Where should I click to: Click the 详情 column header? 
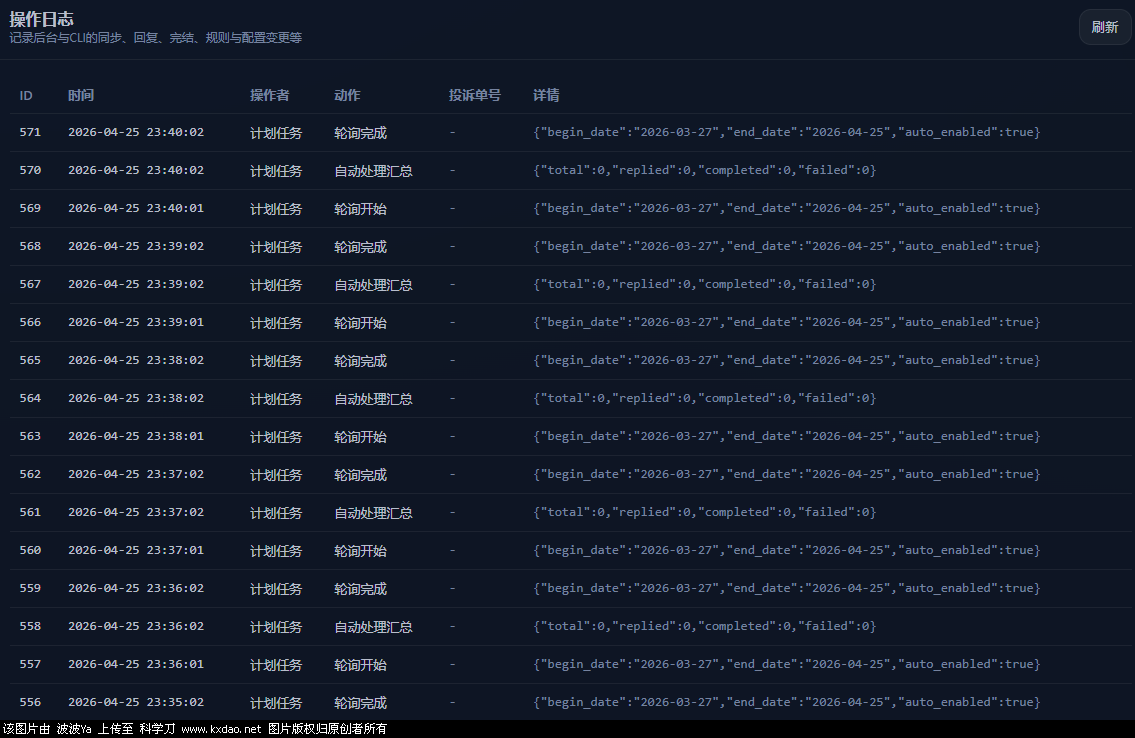(546, 96)
